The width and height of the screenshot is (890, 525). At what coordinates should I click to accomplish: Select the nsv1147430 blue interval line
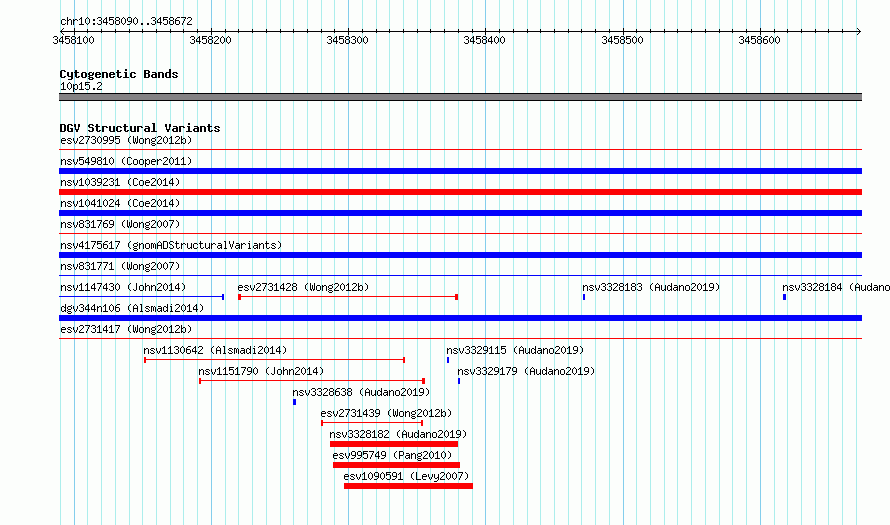142,297
